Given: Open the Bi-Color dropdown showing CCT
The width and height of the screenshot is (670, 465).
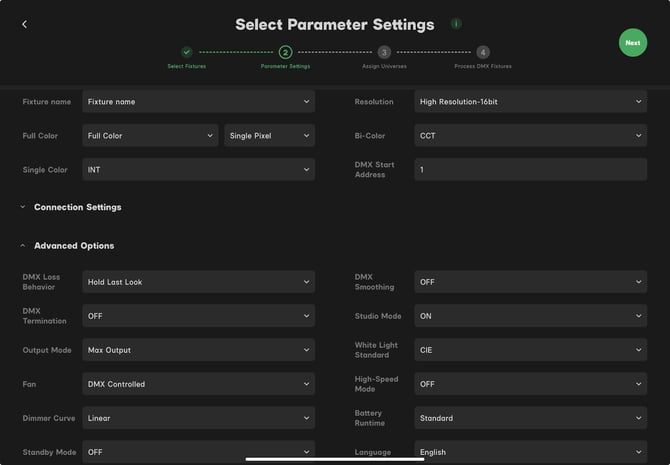Looking at the screenshot, I should tap(530, 135).
